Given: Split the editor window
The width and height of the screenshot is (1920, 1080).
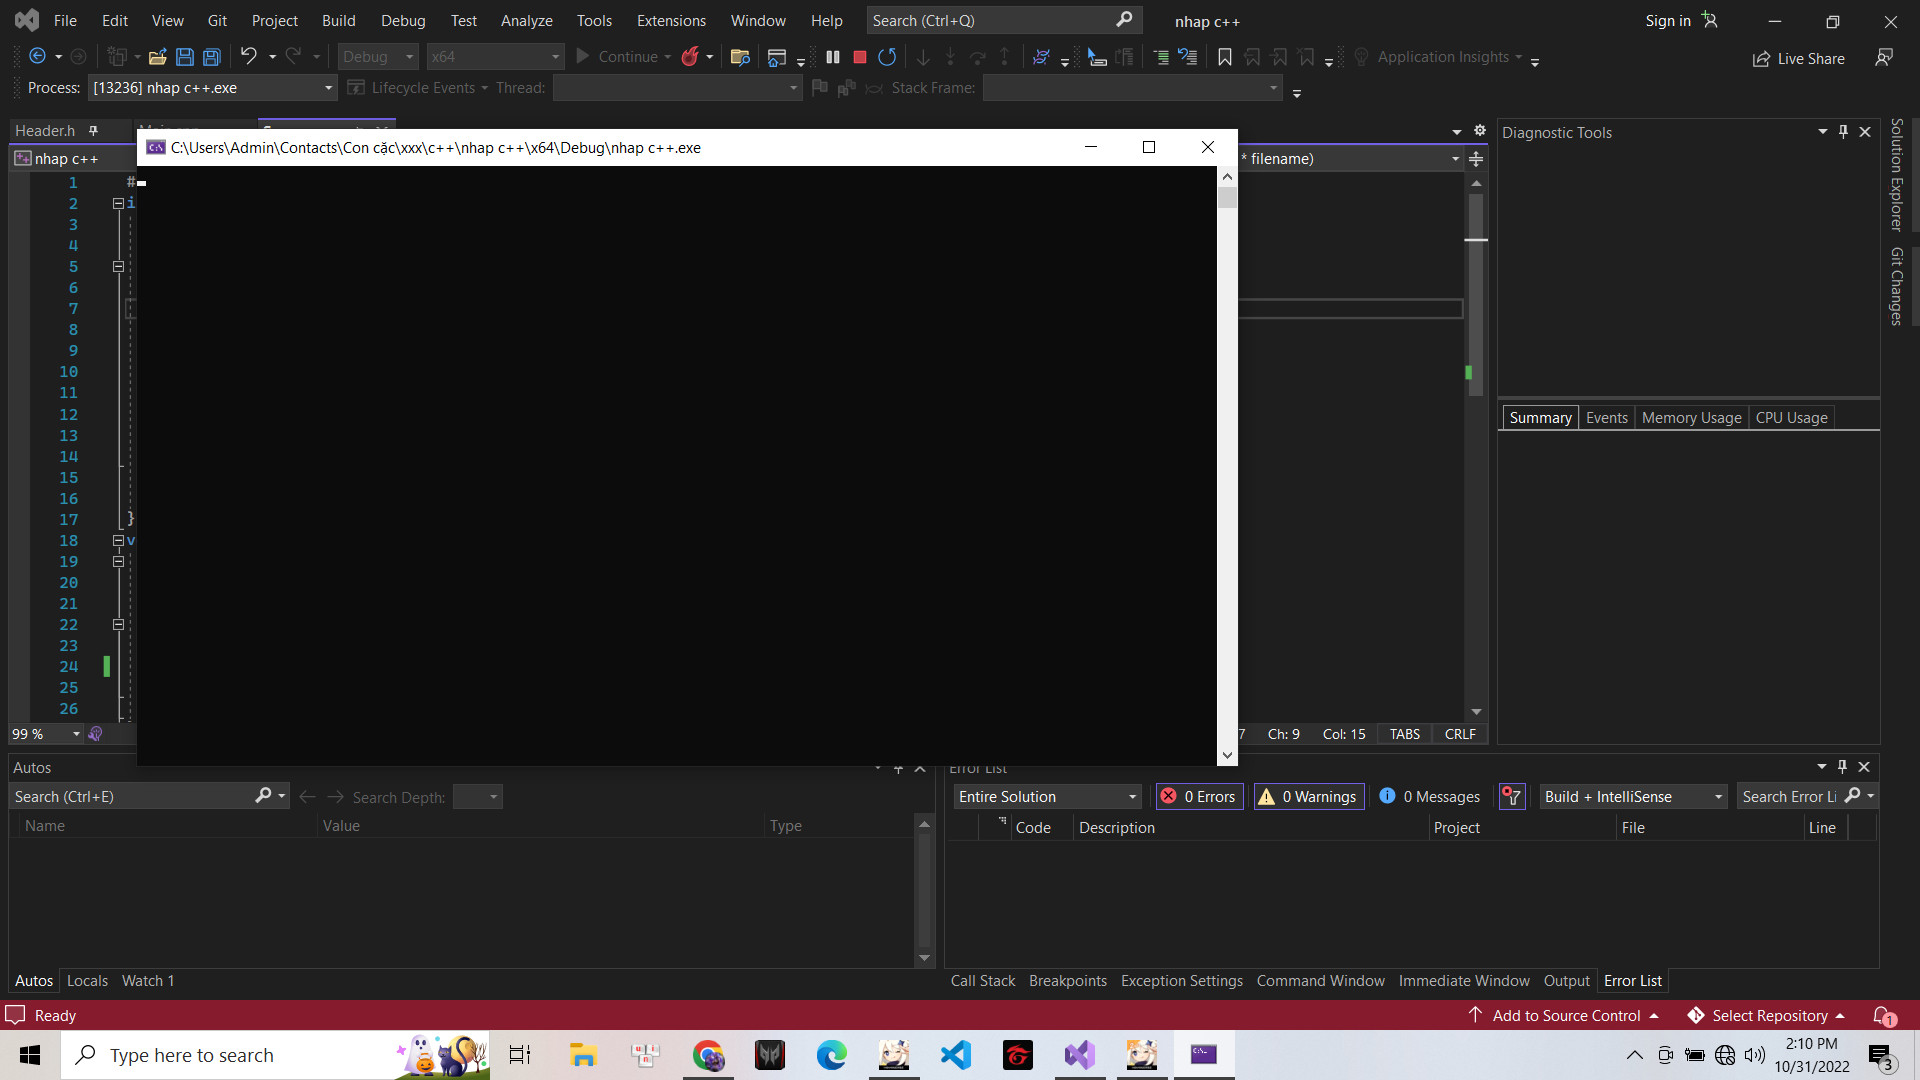Looking at the screenshot, I should coord(1476,159).
